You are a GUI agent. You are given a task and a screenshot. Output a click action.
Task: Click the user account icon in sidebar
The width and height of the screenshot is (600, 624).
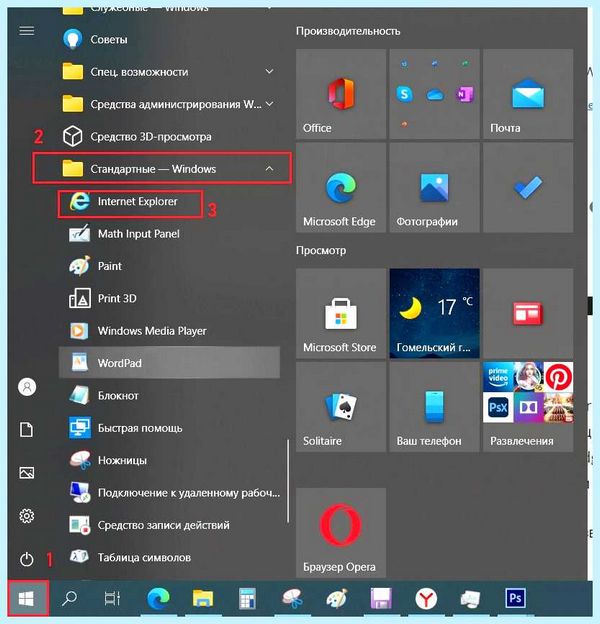(x=27, y=387)
